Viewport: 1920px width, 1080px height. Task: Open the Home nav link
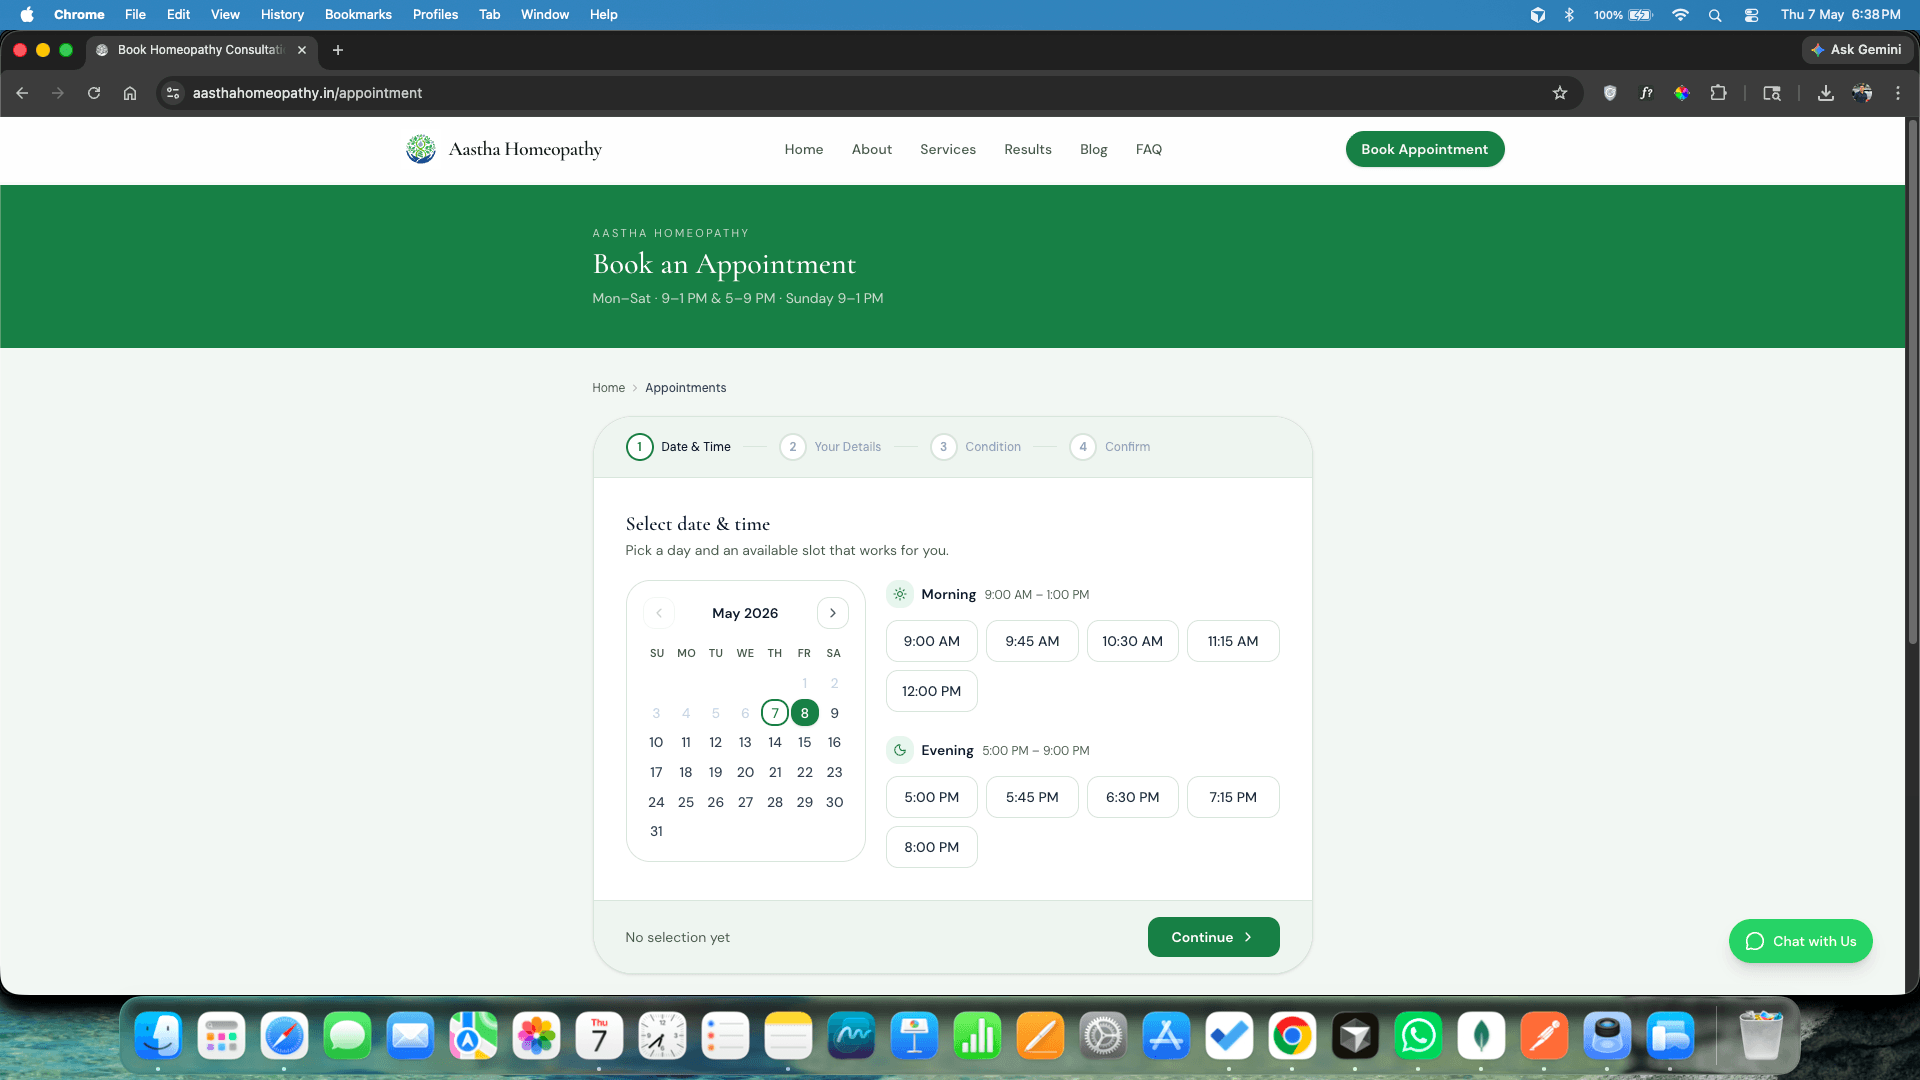pos(804,149)
